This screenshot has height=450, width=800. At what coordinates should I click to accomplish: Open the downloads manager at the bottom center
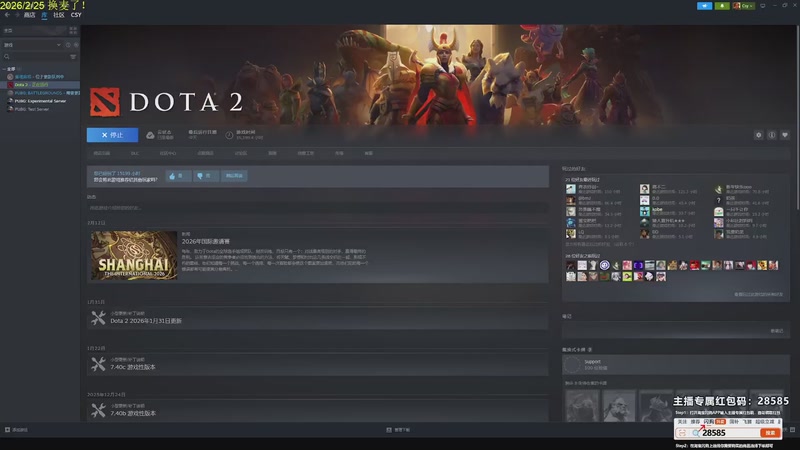(398, 430)
